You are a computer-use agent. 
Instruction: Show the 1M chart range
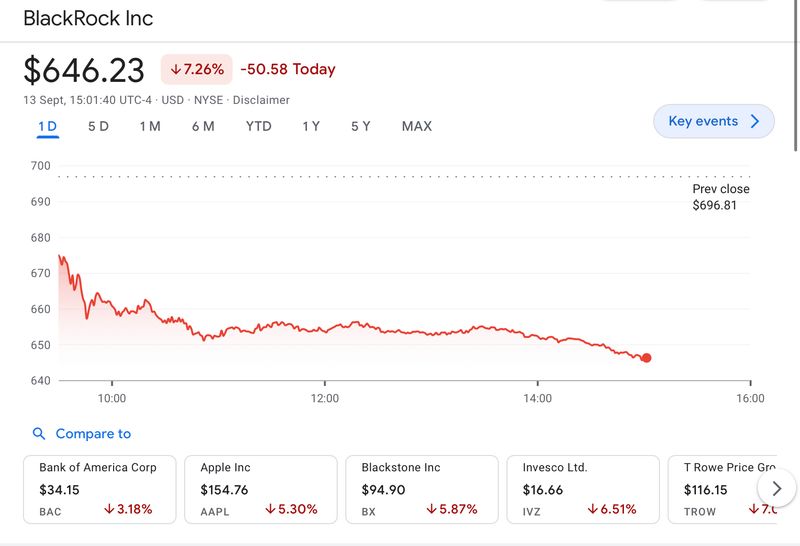(150, 126)
